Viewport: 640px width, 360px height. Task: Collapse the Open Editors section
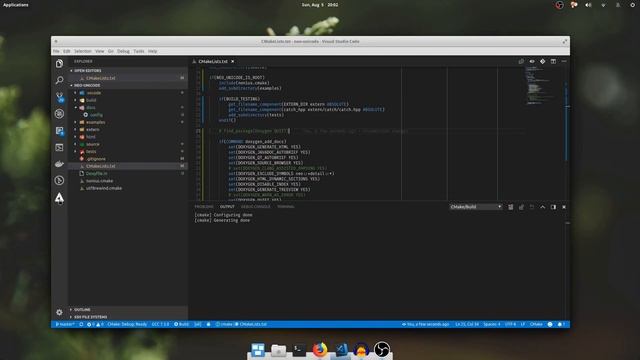pyautogui.click(x=128, y=71)
